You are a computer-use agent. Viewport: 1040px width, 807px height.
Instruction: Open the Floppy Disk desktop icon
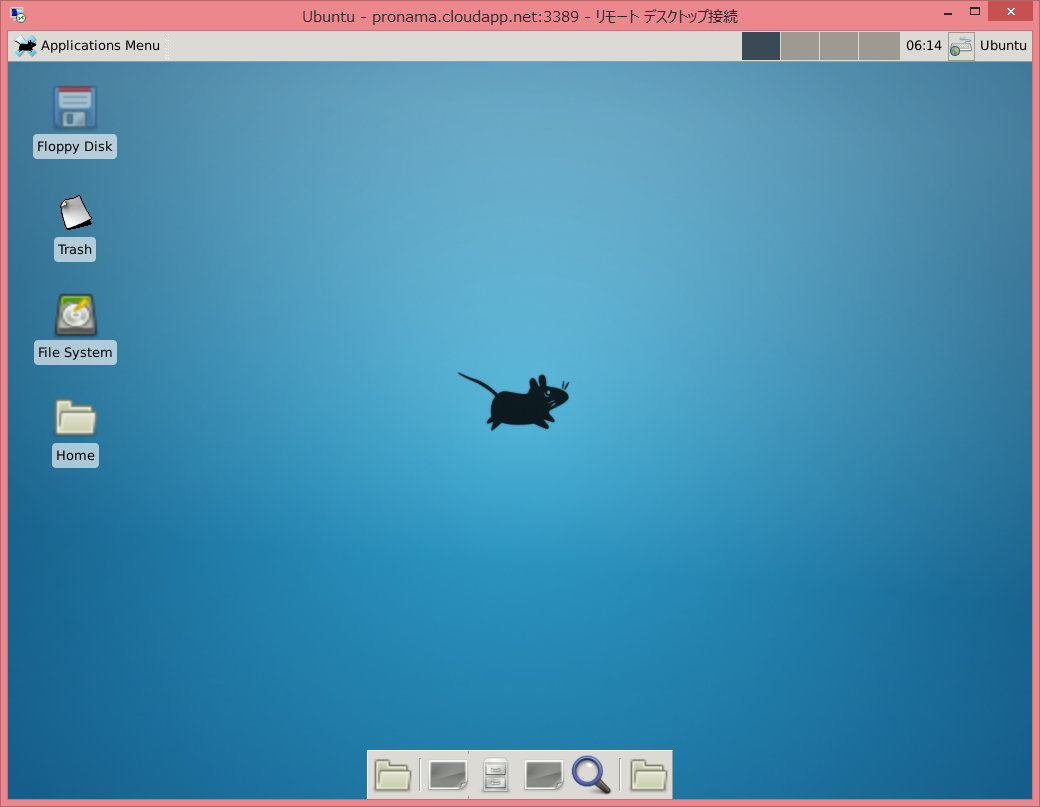[75, 108]
